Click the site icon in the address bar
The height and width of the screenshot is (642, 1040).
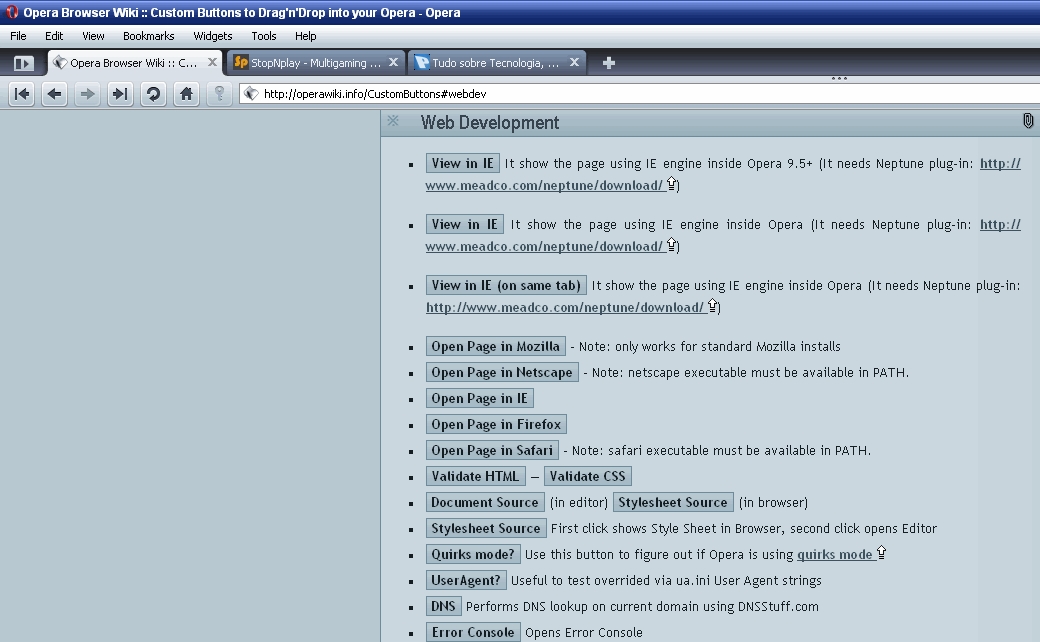pos(251,94)
